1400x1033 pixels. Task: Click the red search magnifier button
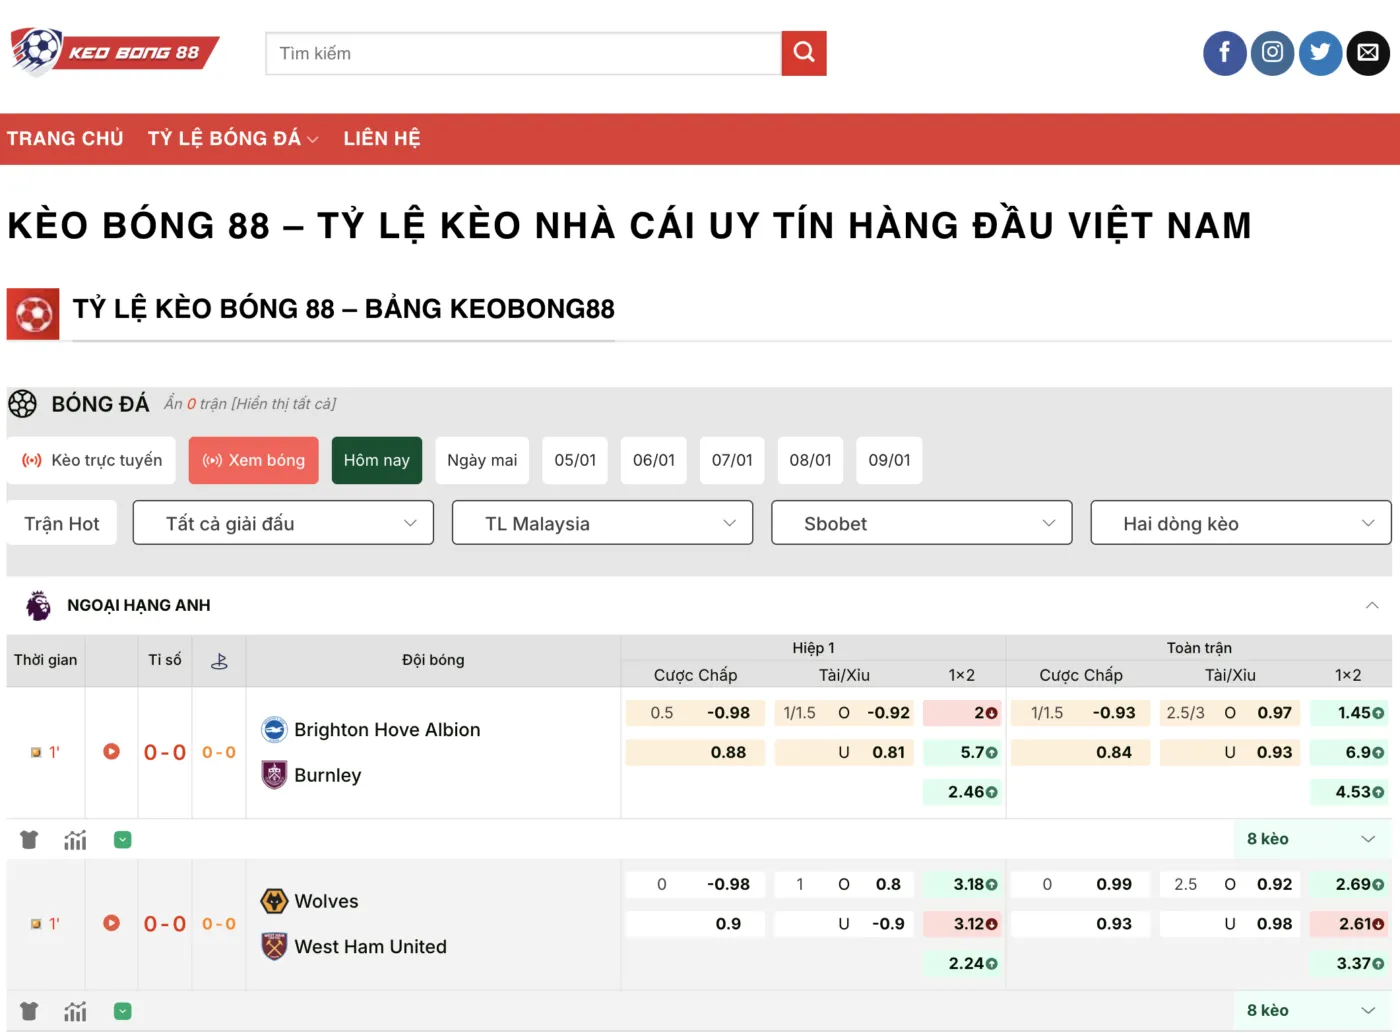(804, 53)
